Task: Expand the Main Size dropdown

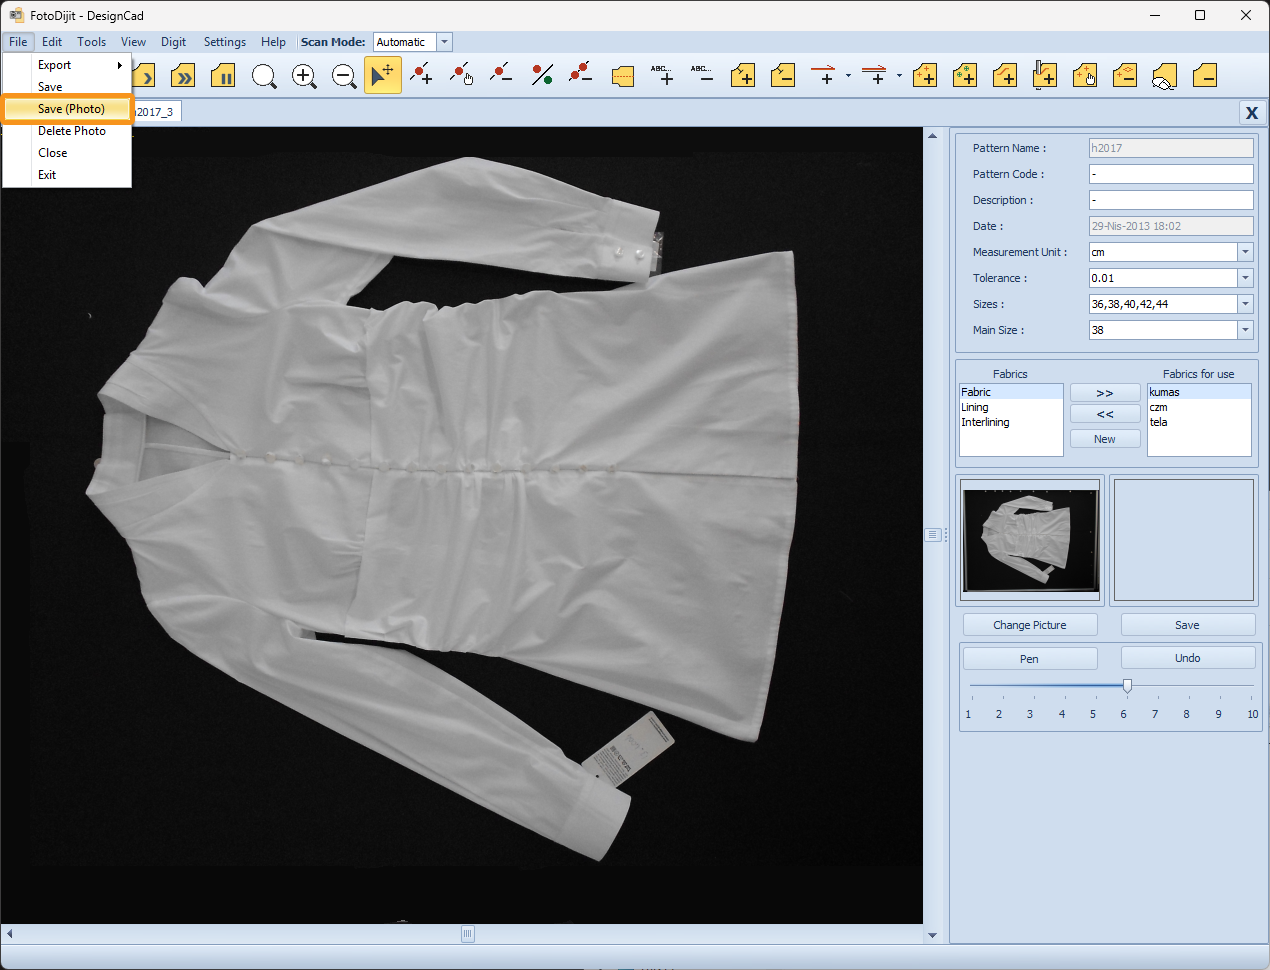Action: (1245, 330)
